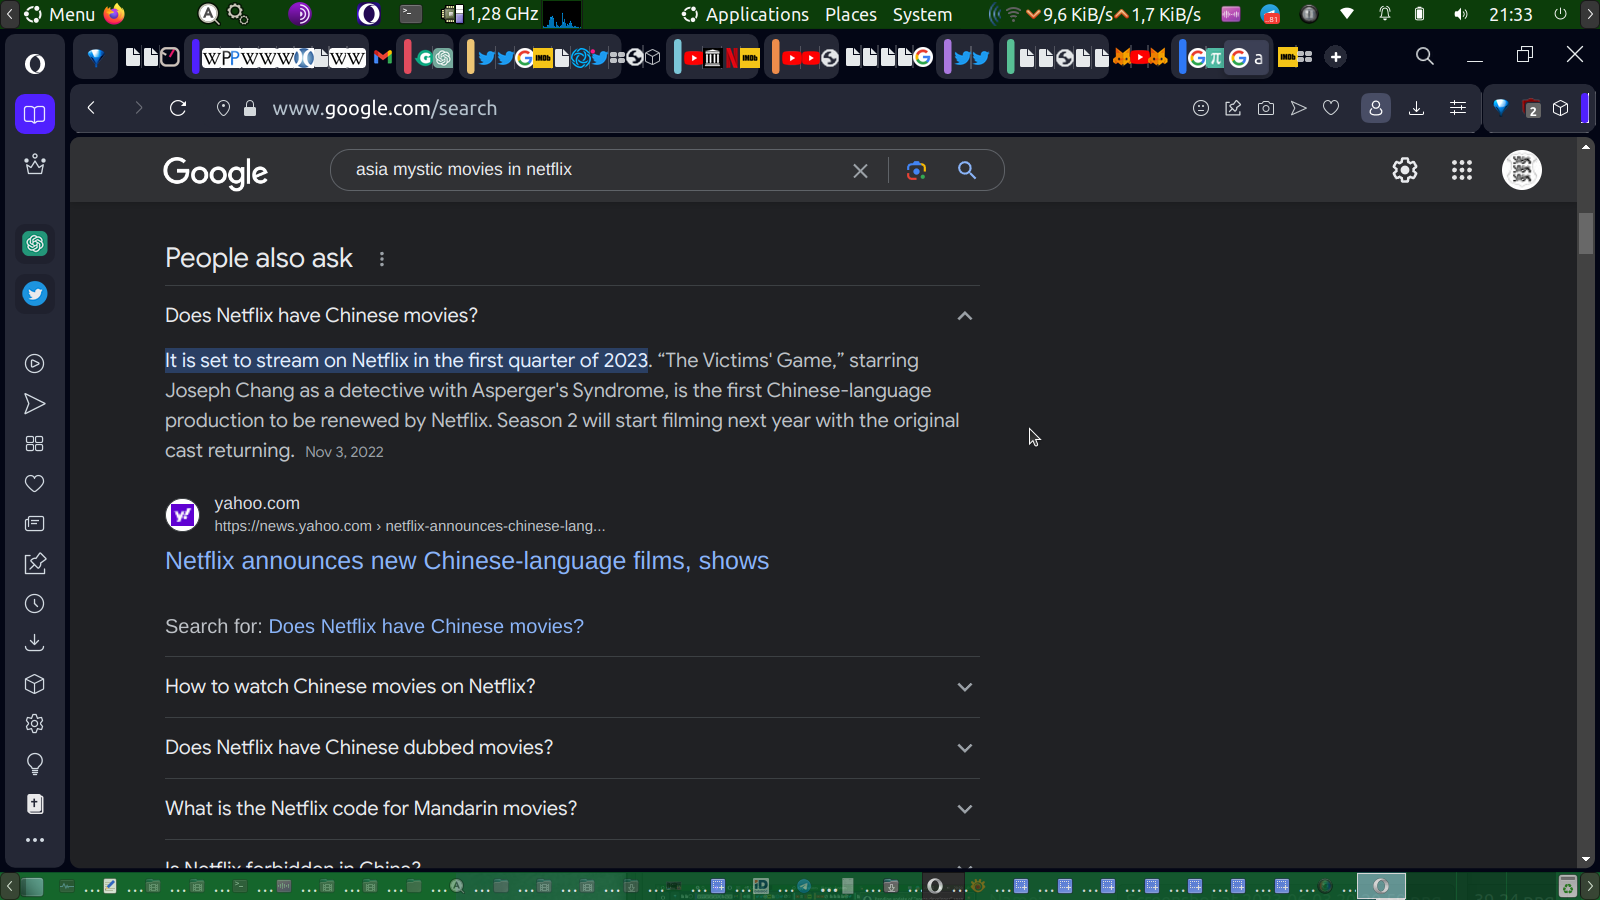The image size is (1600, 900).
Task: View site security padlock info
Action: click(x=250, y=108)
